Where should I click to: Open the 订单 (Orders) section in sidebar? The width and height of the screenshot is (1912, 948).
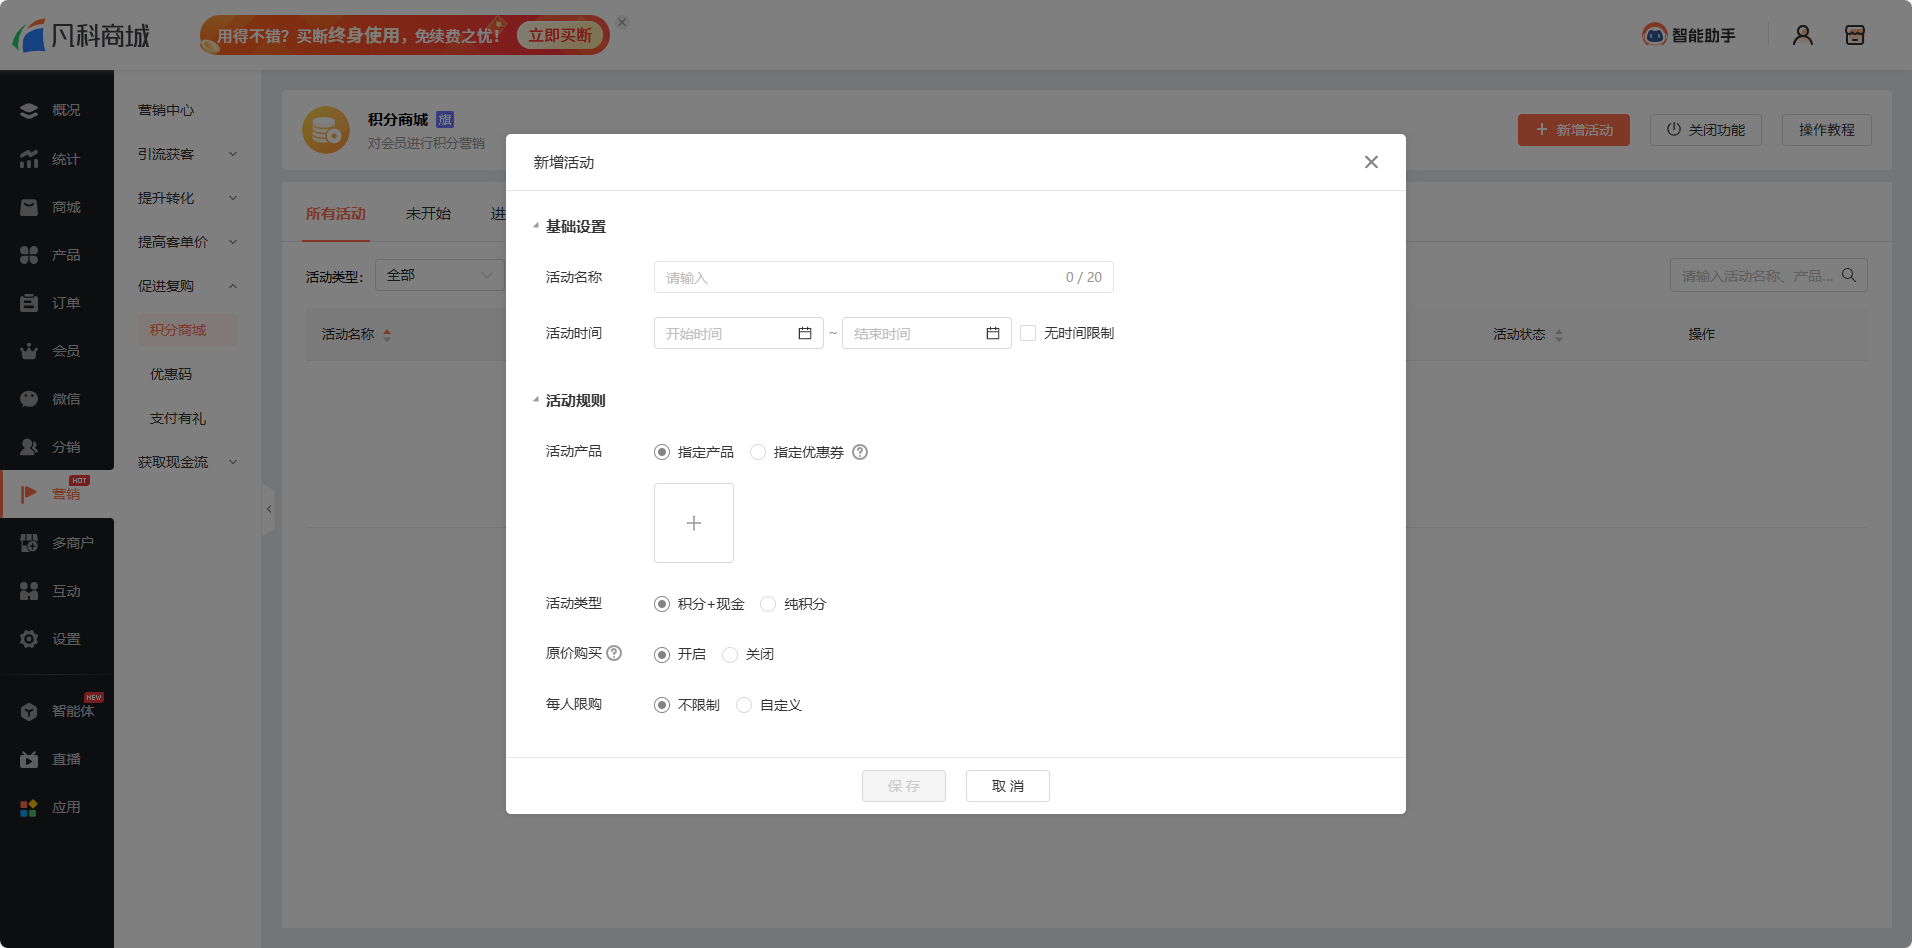pos(57,302)
